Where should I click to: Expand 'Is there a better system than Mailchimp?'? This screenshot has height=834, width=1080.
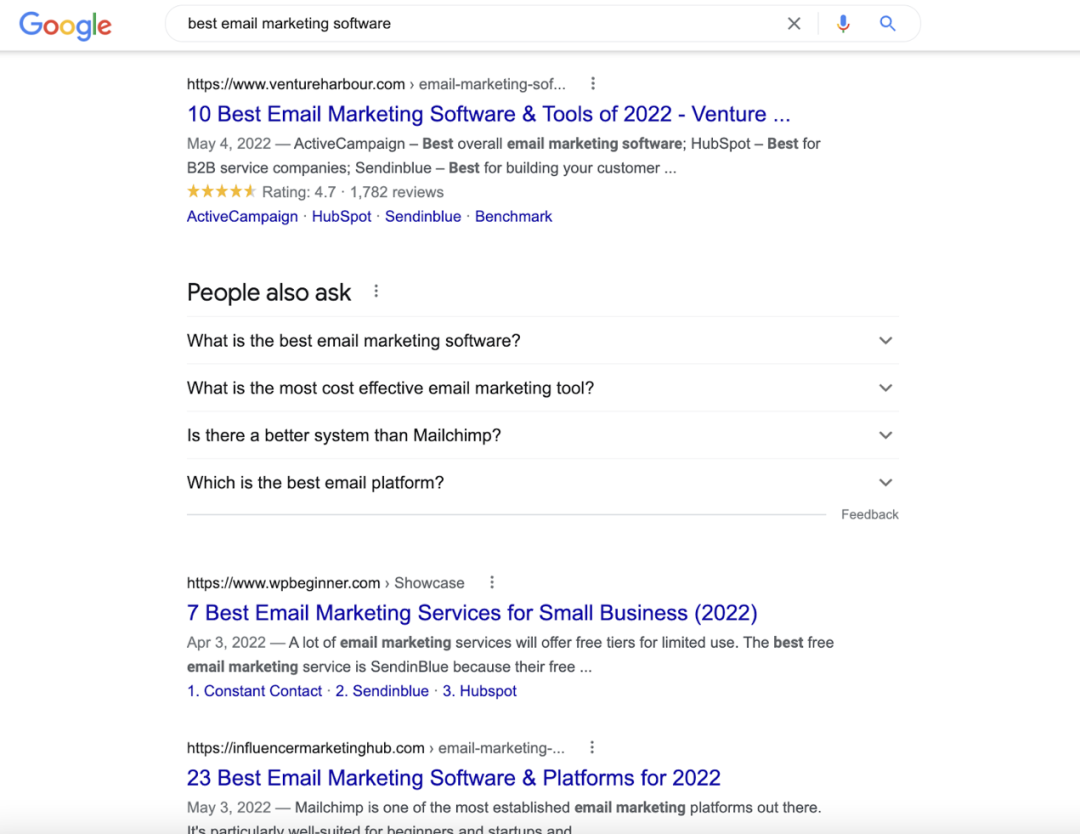tap(344, 435)
